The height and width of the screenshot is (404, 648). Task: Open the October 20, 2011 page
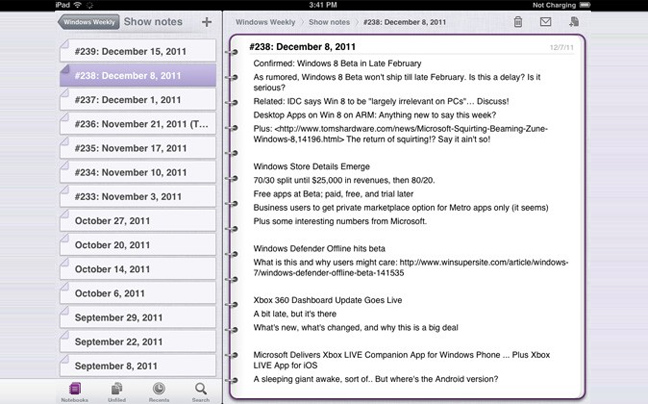click(138, 245)
